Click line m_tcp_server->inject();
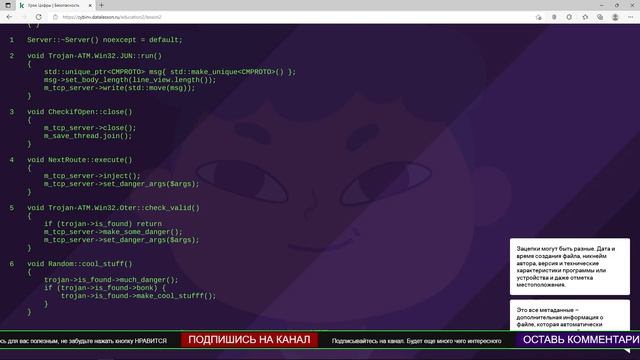This screenshot has height=360, width=640. tap(92, 176)
